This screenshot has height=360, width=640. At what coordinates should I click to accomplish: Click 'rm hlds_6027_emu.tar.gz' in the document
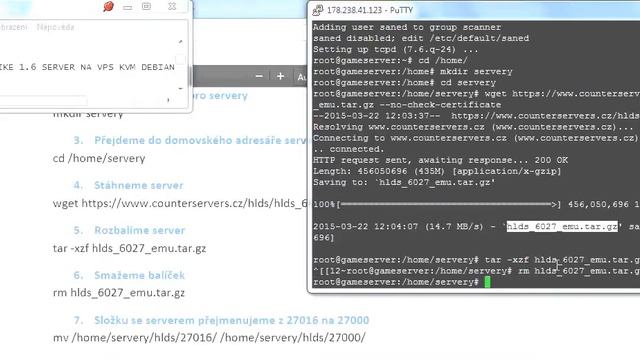(119, 293)
